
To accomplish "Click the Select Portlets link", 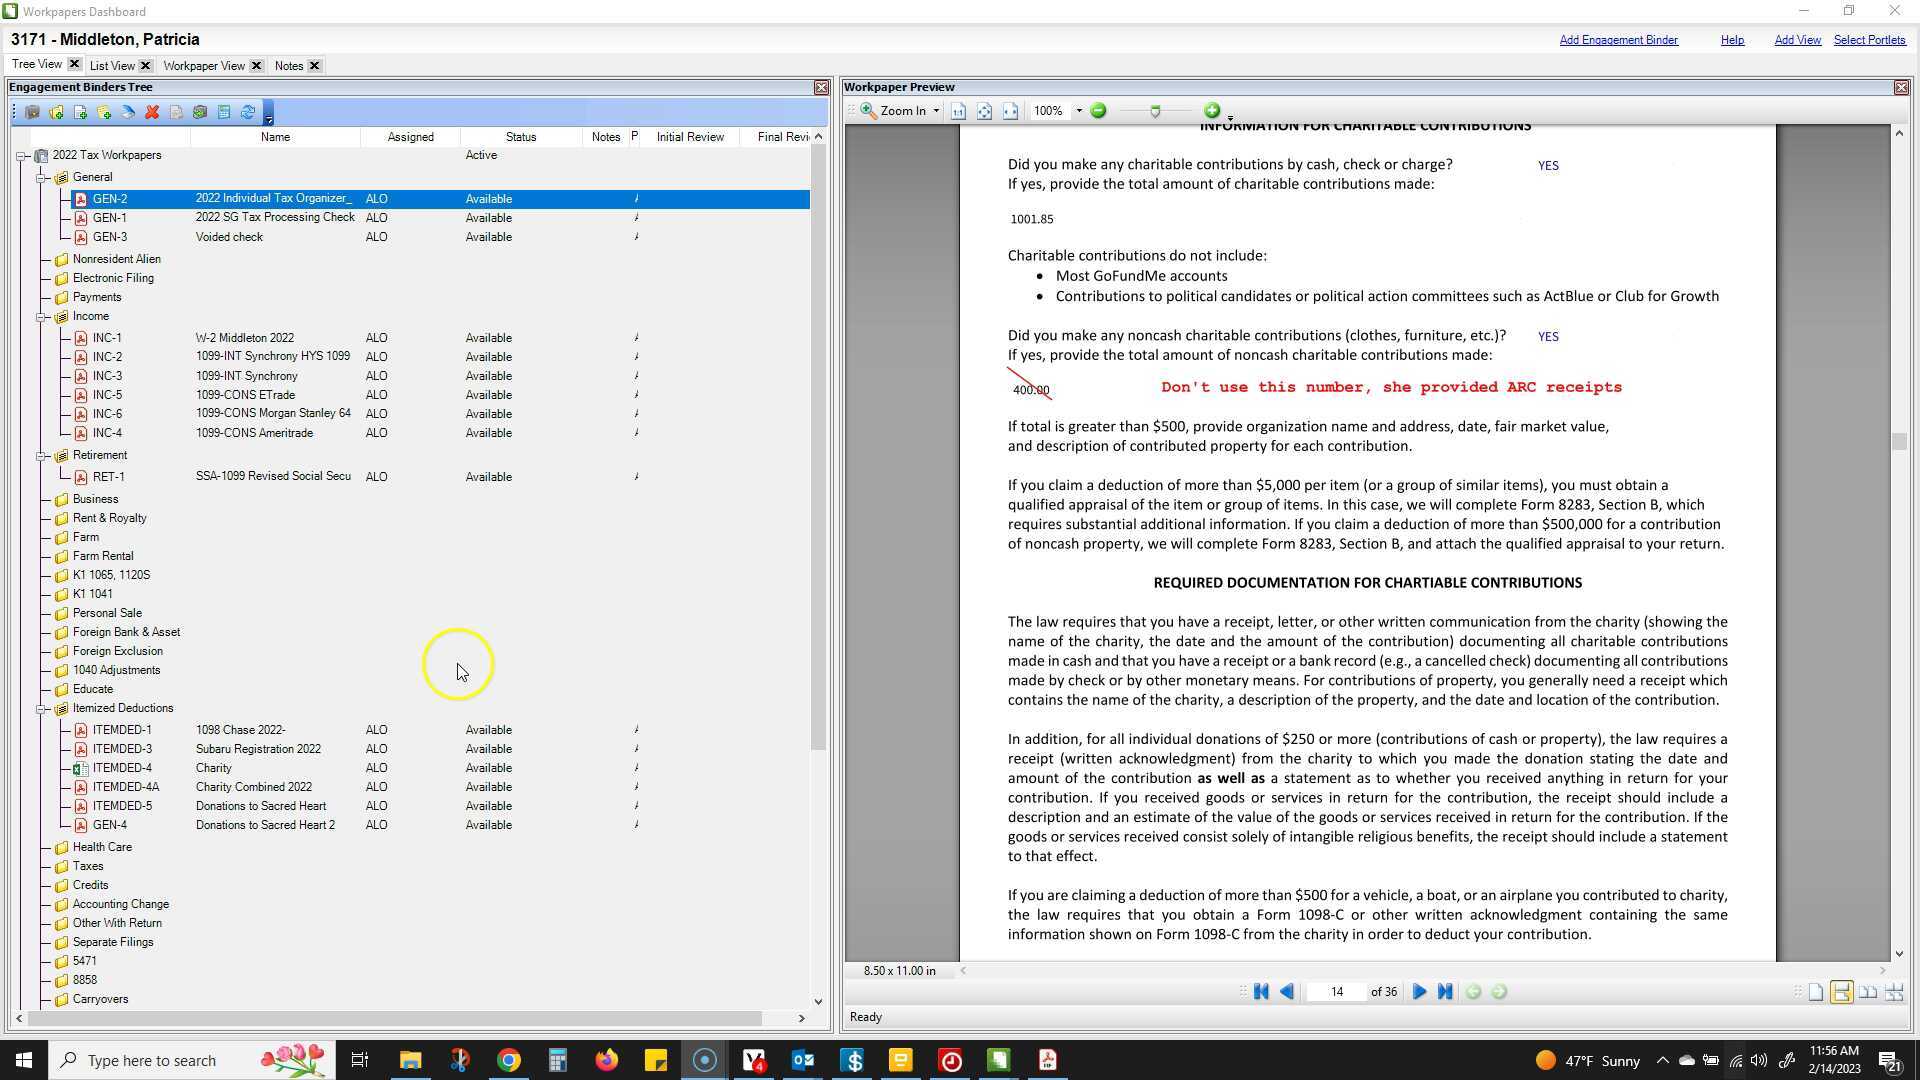I will (x=1868, y=40).
